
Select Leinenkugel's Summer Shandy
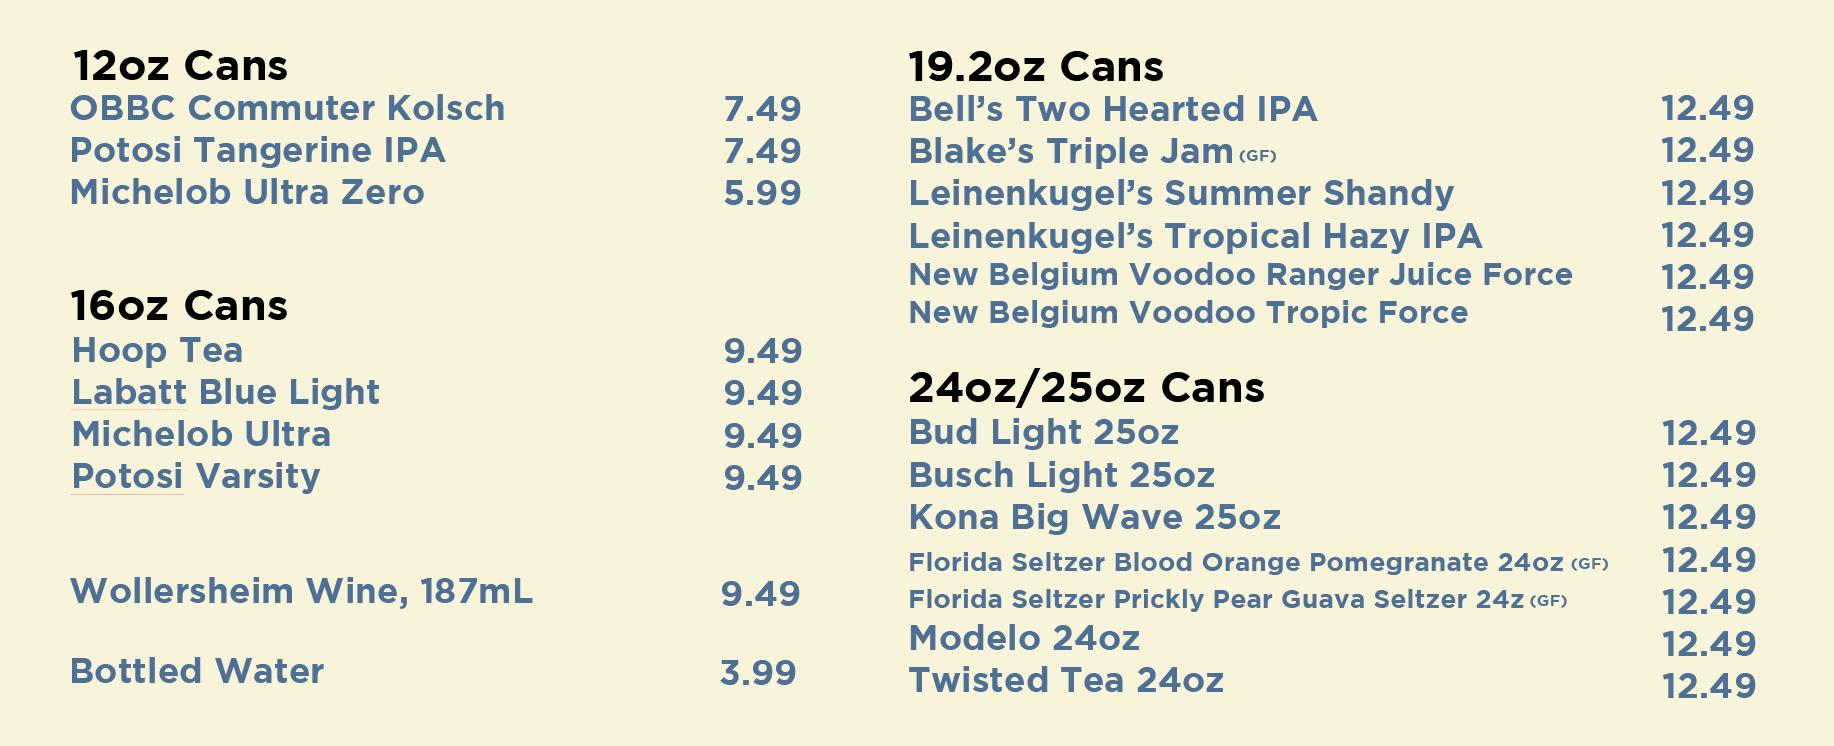point(1182,193)
